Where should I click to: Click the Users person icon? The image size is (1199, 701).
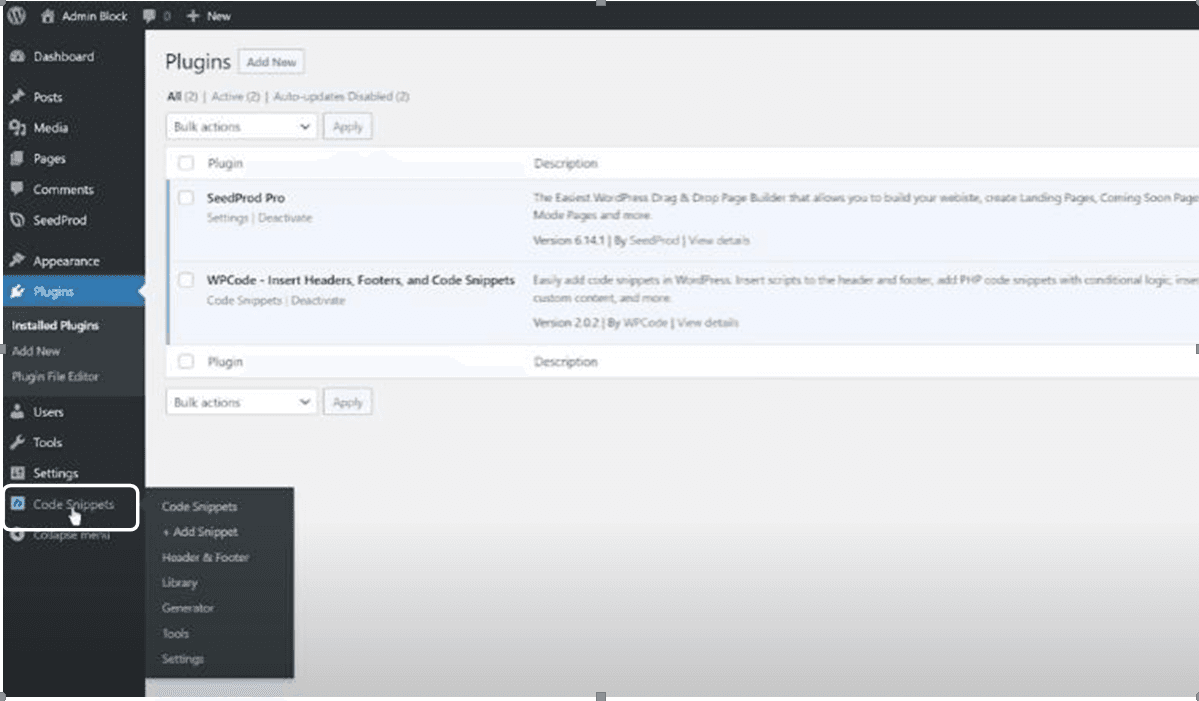click(16, 412)
